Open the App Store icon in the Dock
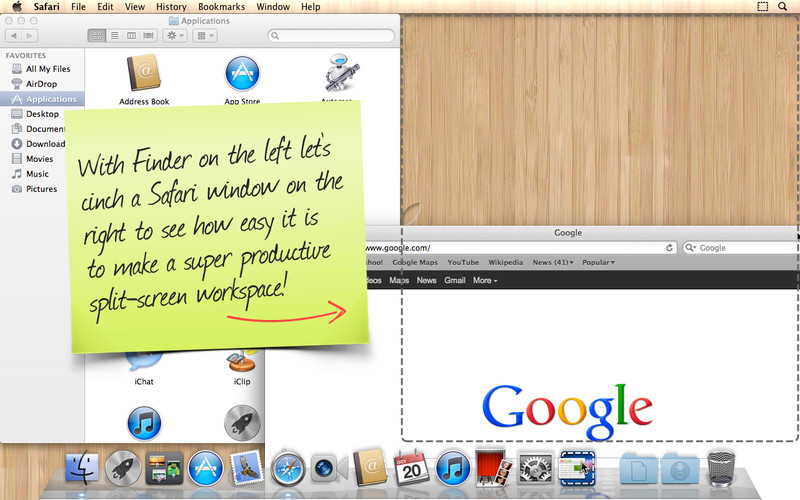The width and height of the screenshot is (800, 500). [x=206, y=467]
